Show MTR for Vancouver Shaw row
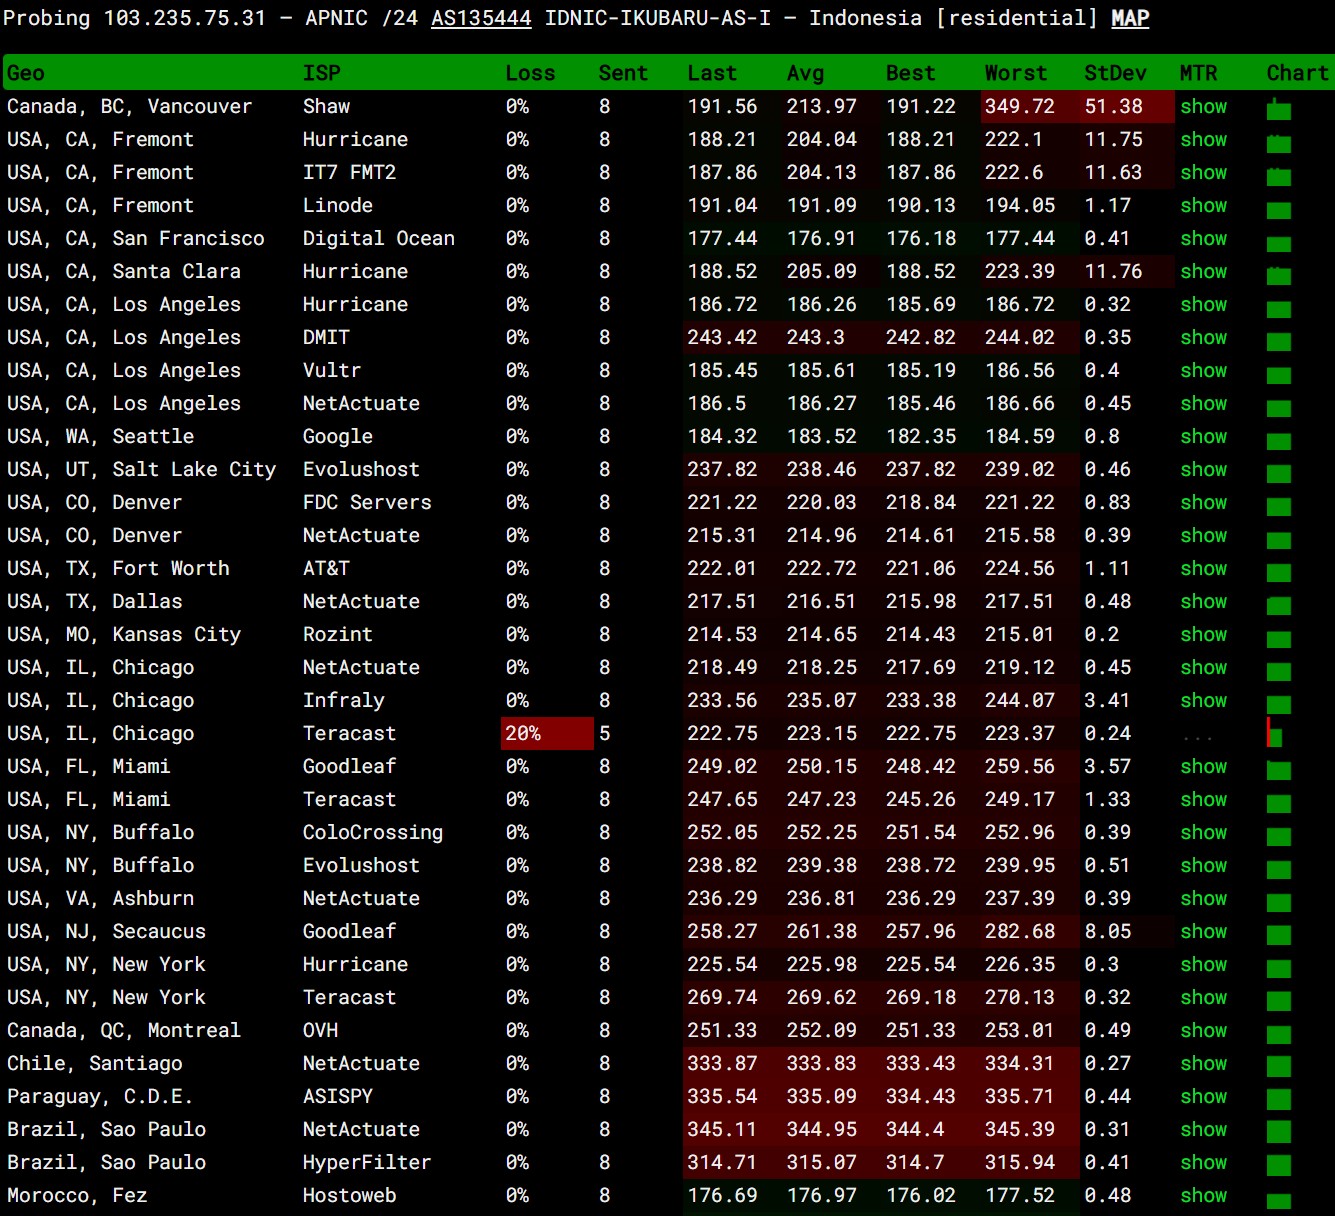The height and width of the screenshot is (1216, 1335). 1203,106
